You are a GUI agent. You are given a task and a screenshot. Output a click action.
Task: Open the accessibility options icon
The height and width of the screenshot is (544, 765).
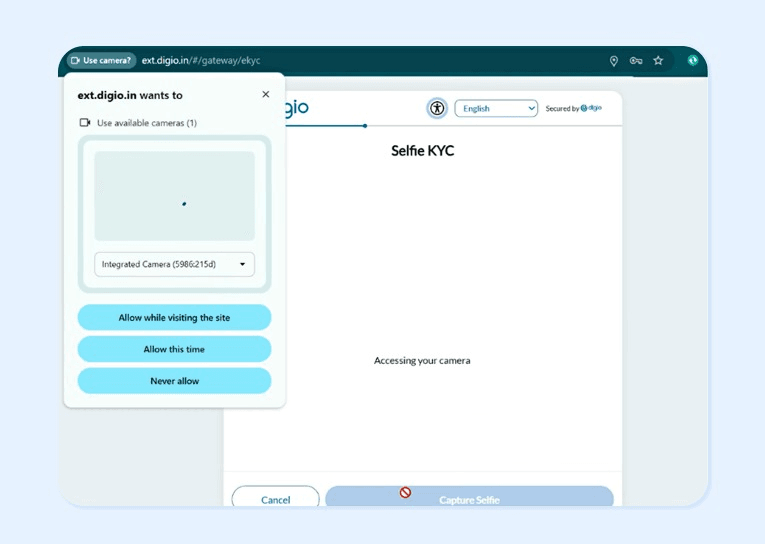point(437,108)
